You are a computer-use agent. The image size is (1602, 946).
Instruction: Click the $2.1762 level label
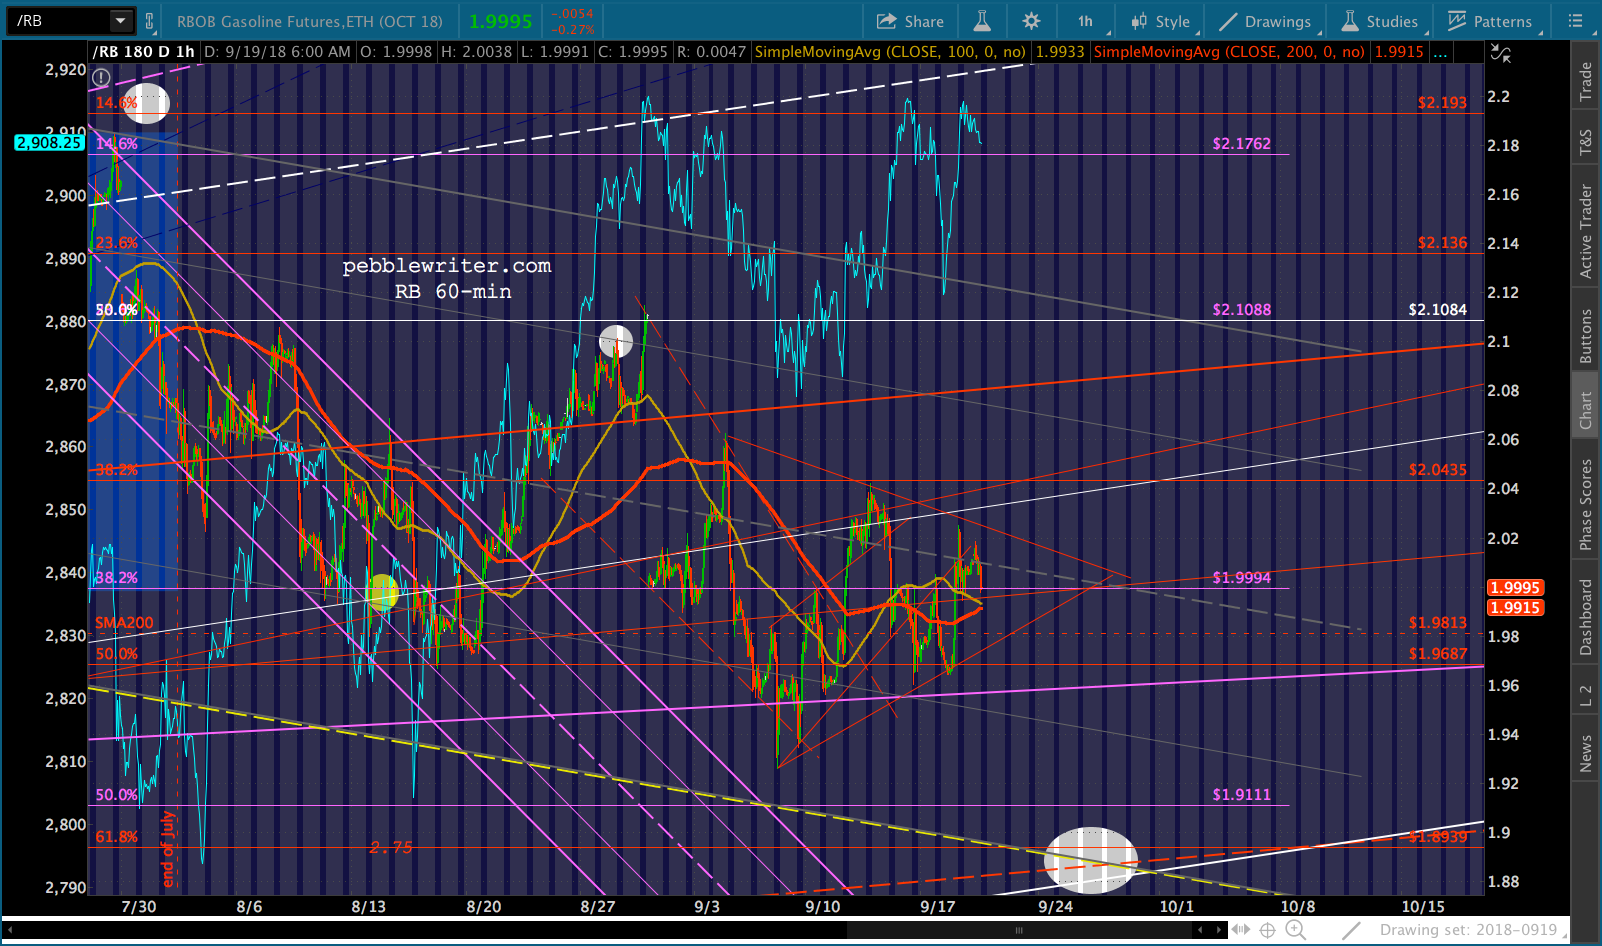(1241, 144)
